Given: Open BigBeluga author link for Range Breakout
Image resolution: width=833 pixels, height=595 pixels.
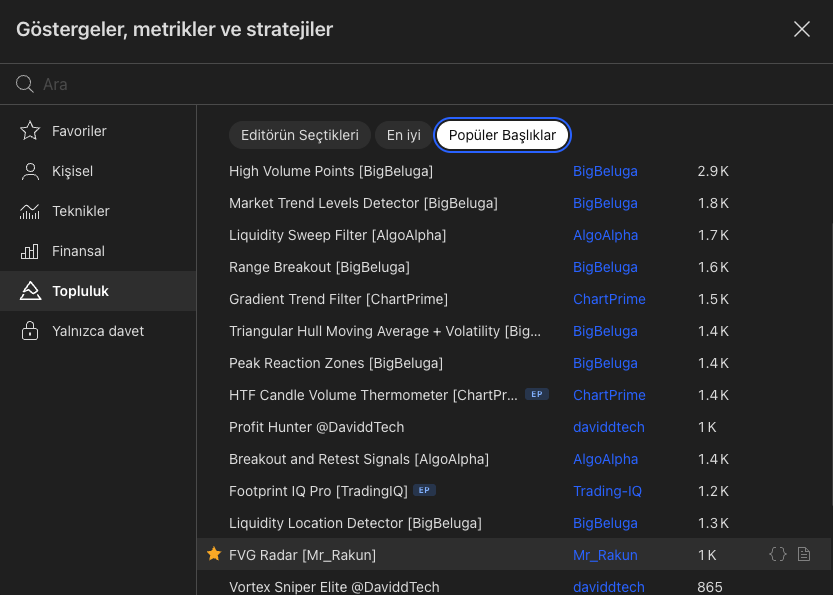Looking at the screenshot, I should [605, 267].
